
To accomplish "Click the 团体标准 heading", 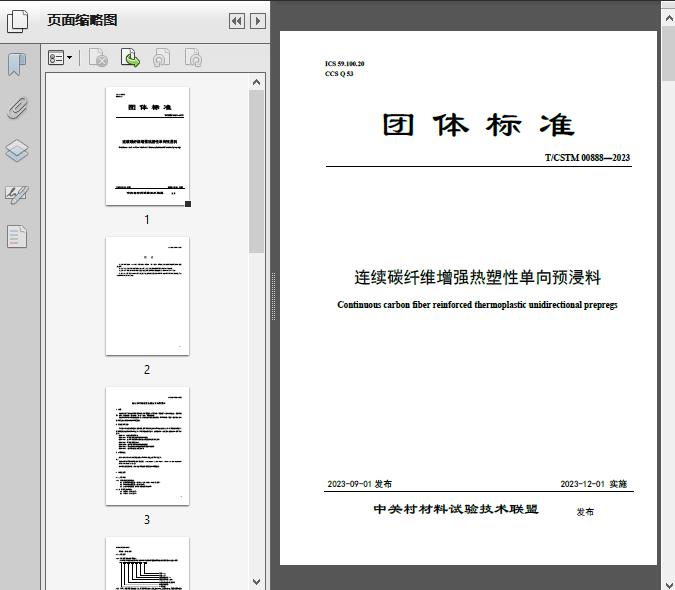I will point(478,125).
